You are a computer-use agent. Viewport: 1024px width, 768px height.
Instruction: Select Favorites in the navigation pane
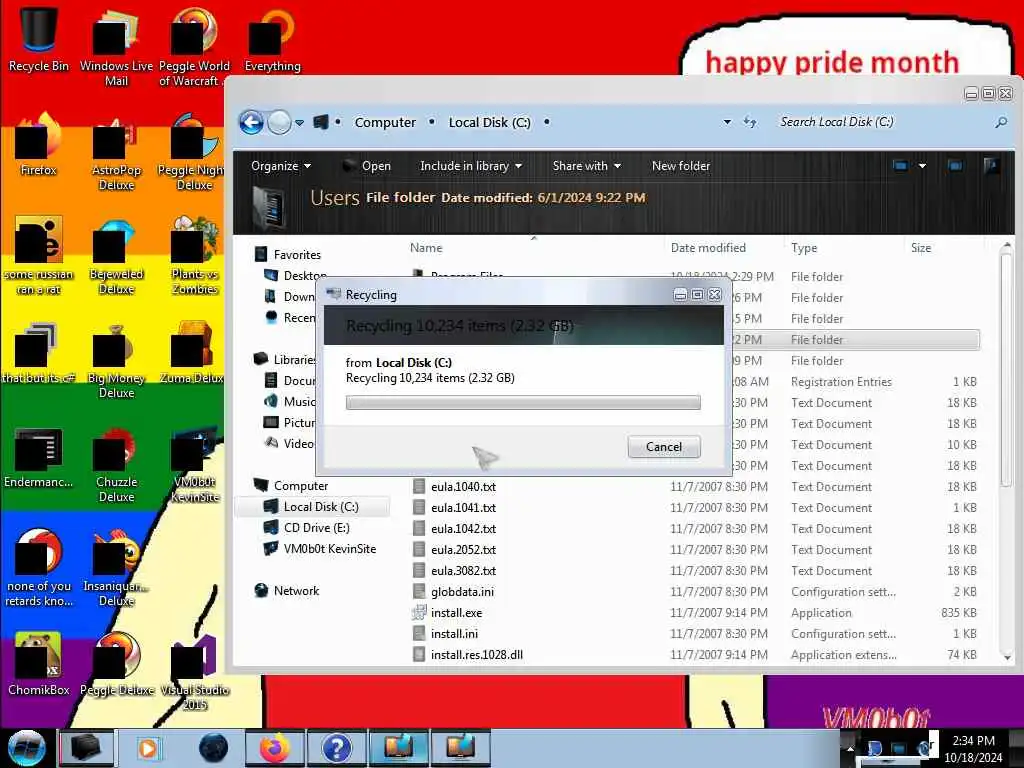[297, 255]
